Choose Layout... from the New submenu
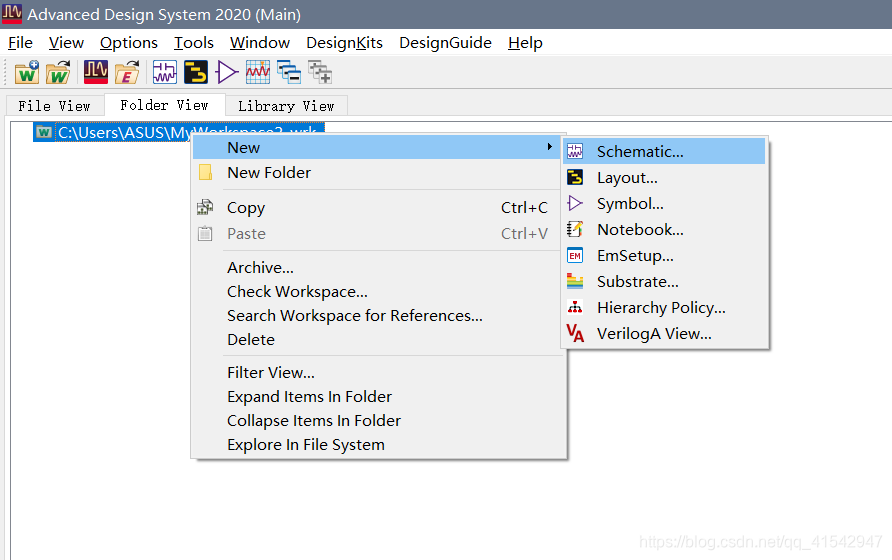Viewport: 892px width, 560px height. (664, 178)
